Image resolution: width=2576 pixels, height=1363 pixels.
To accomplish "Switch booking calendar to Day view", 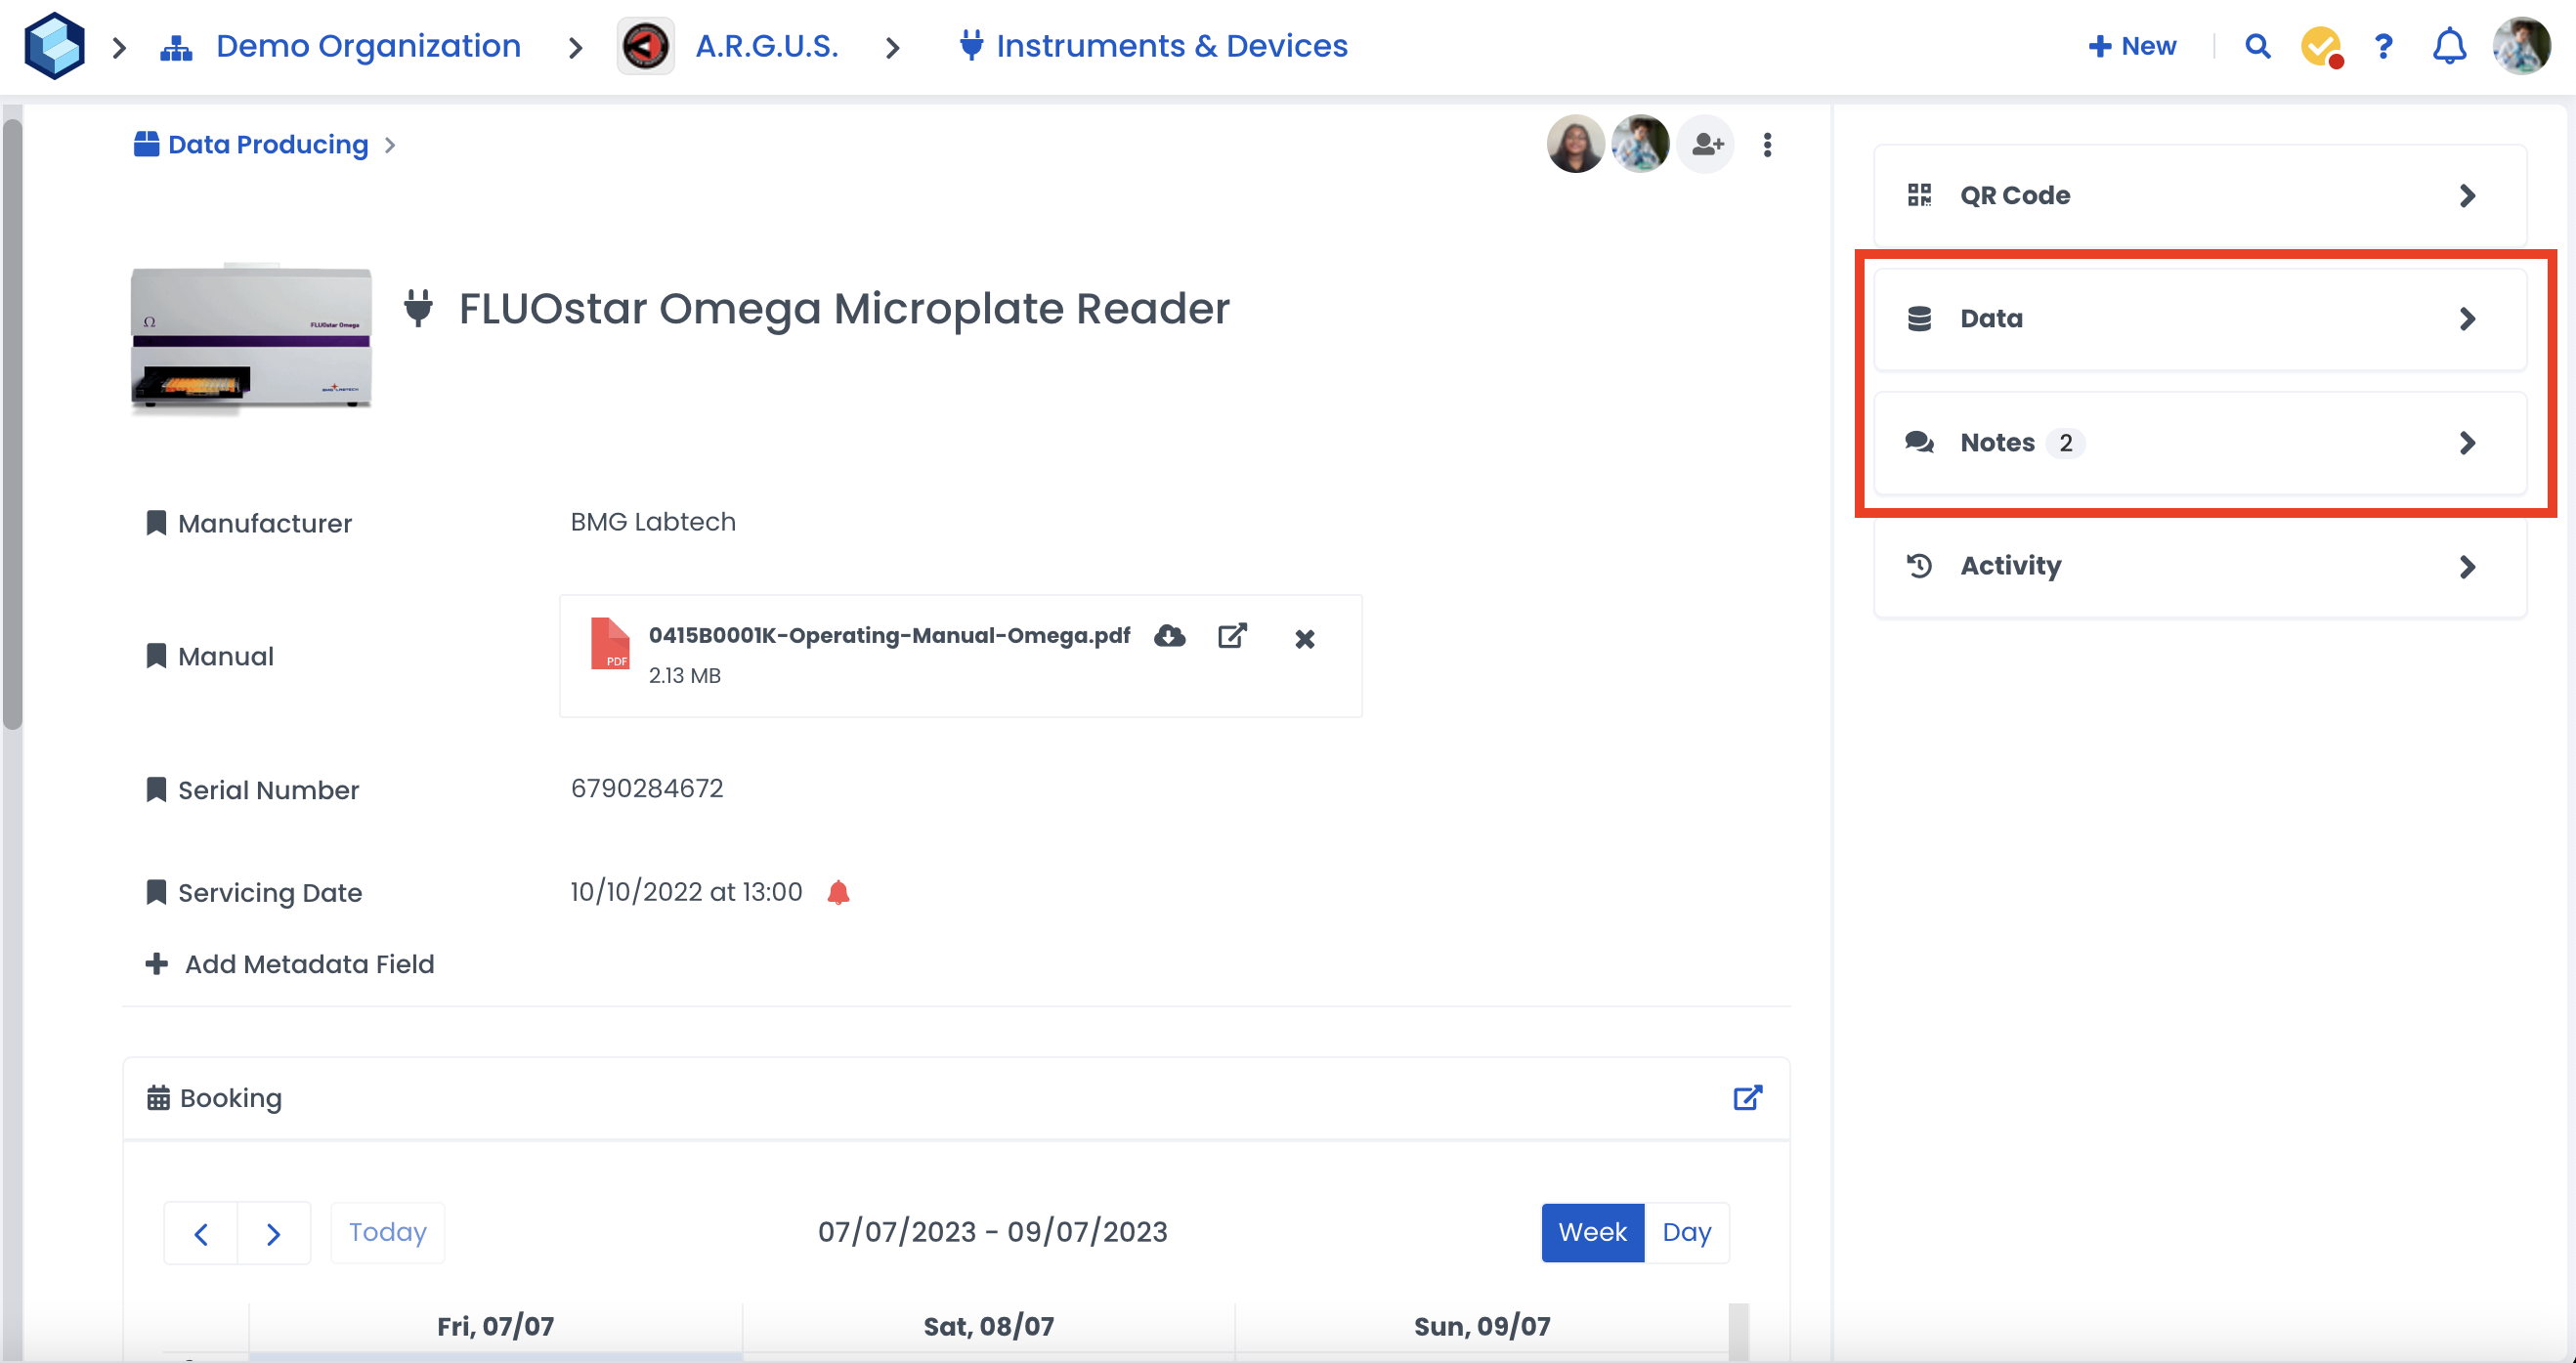I will point(1686,1232).
